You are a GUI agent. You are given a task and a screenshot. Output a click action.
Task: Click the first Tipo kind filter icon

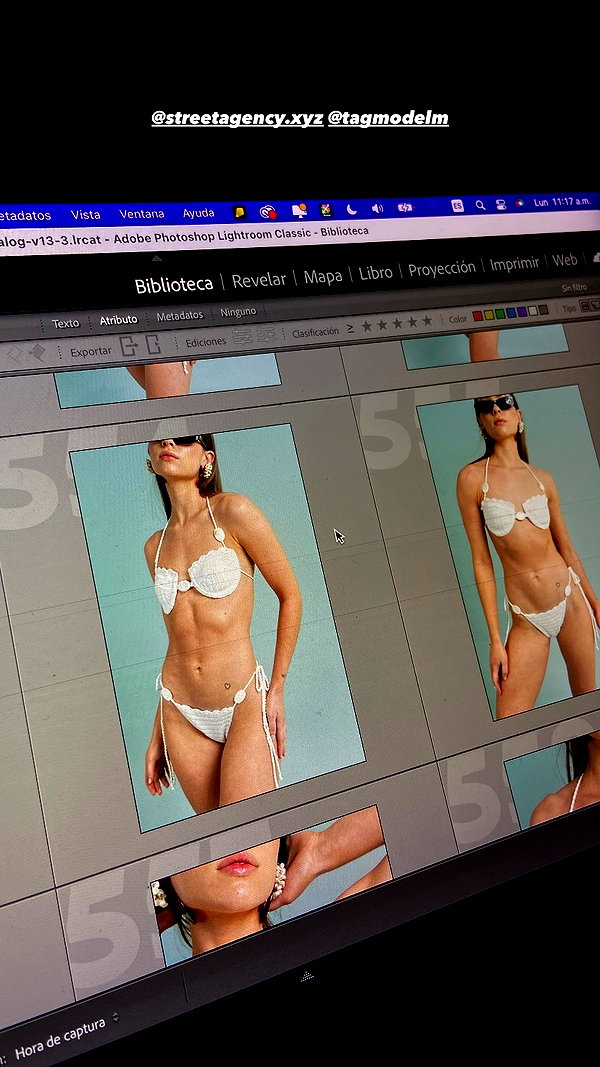(584, 306)
